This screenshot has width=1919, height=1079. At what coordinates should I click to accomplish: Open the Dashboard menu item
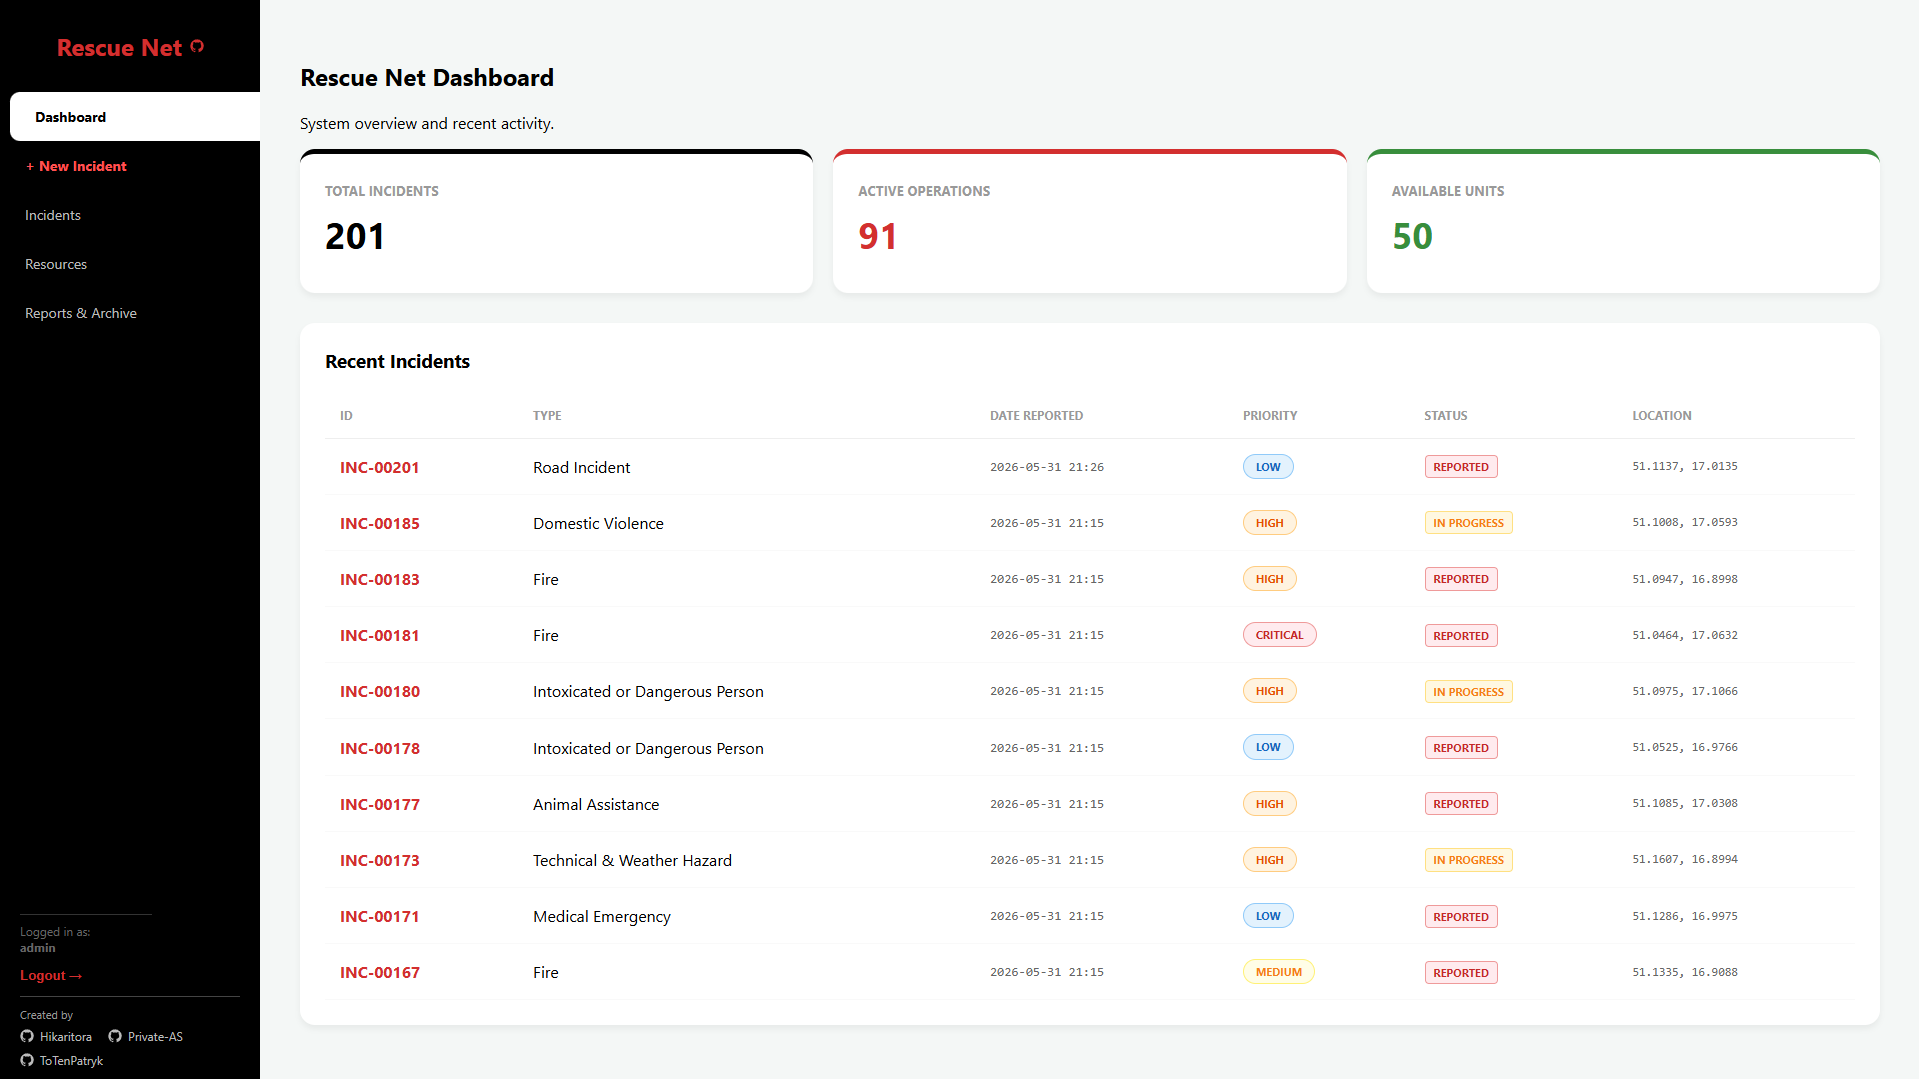click(x=135, y=117)
